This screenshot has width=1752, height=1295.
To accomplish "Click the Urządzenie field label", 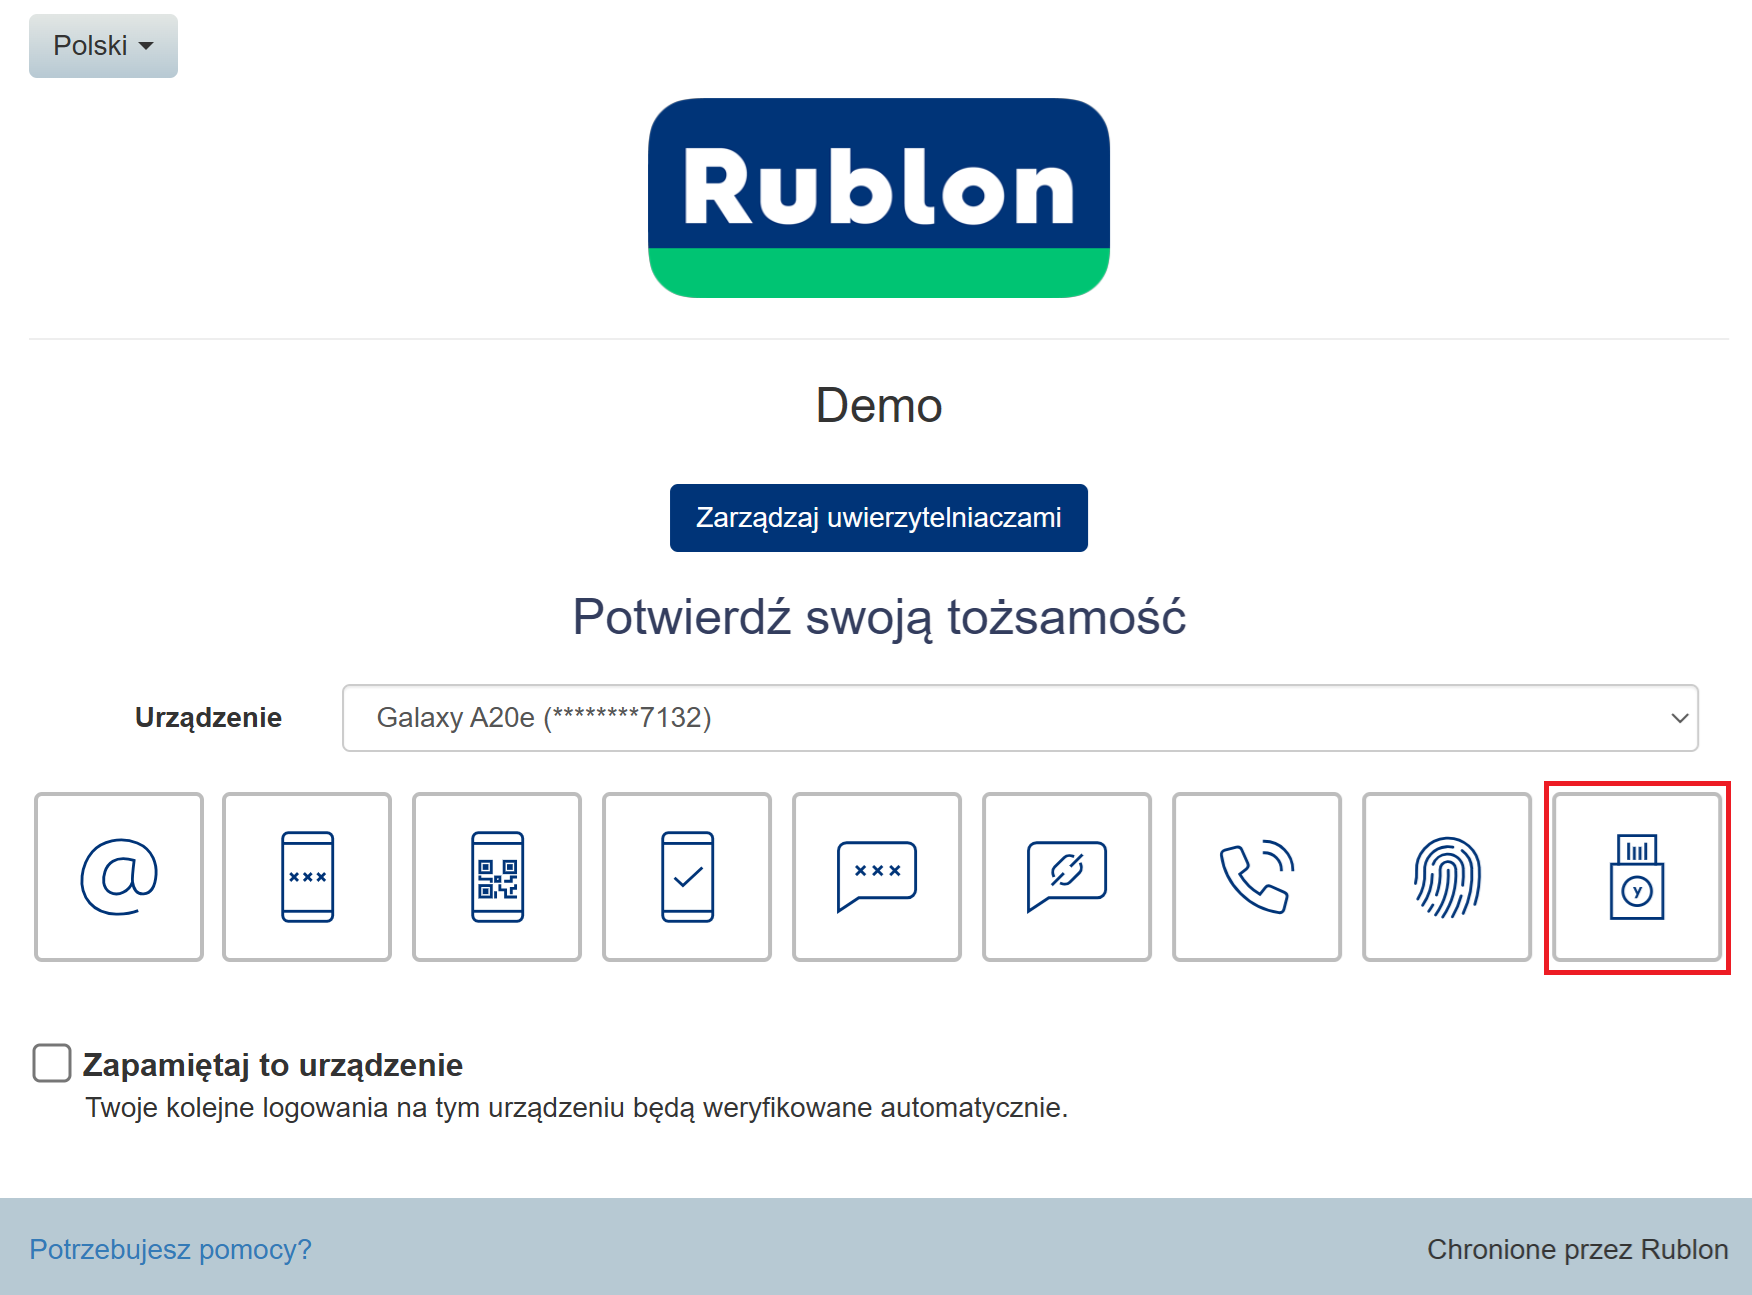I will coord(208,718).
